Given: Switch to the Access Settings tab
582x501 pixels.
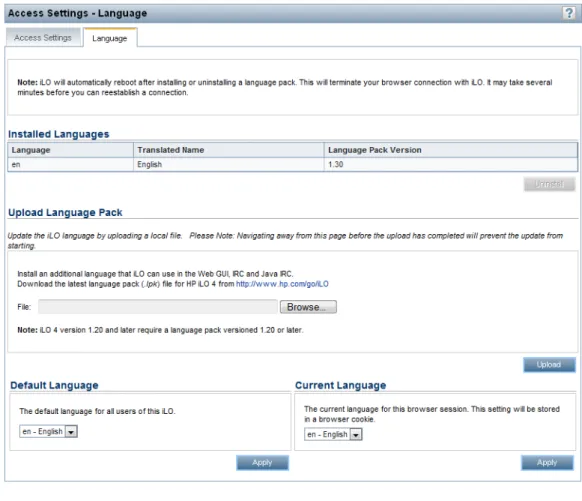Looking at the screenshot, I should point(43,38).
